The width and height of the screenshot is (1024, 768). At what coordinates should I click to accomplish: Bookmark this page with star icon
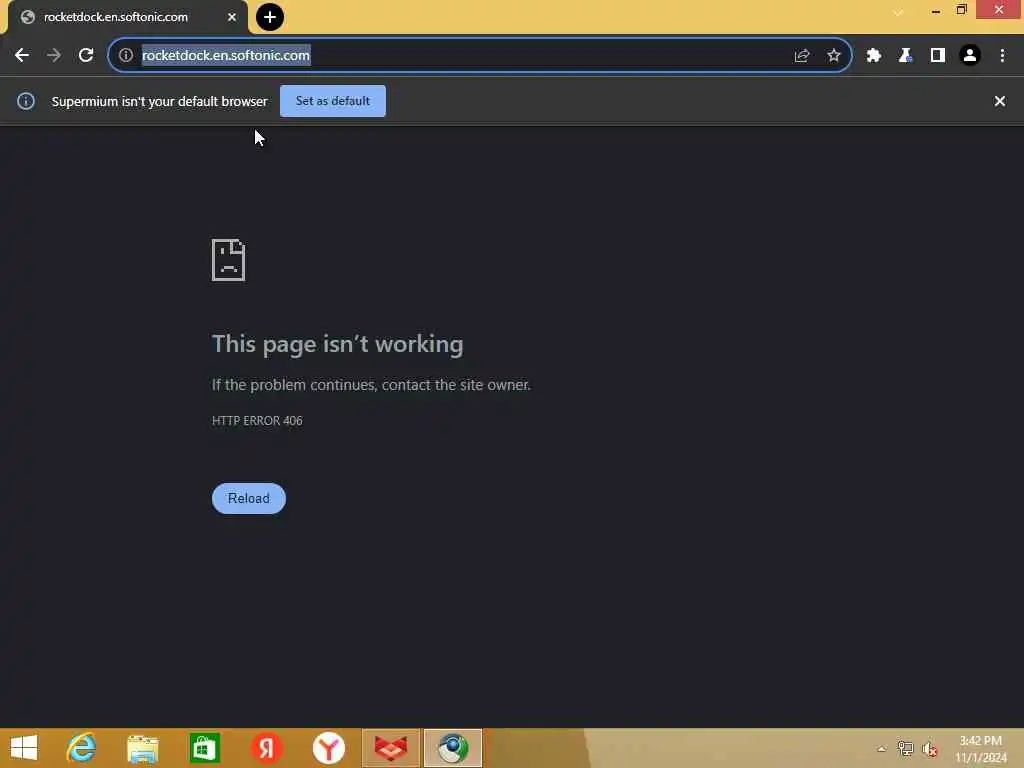(834, 56)
